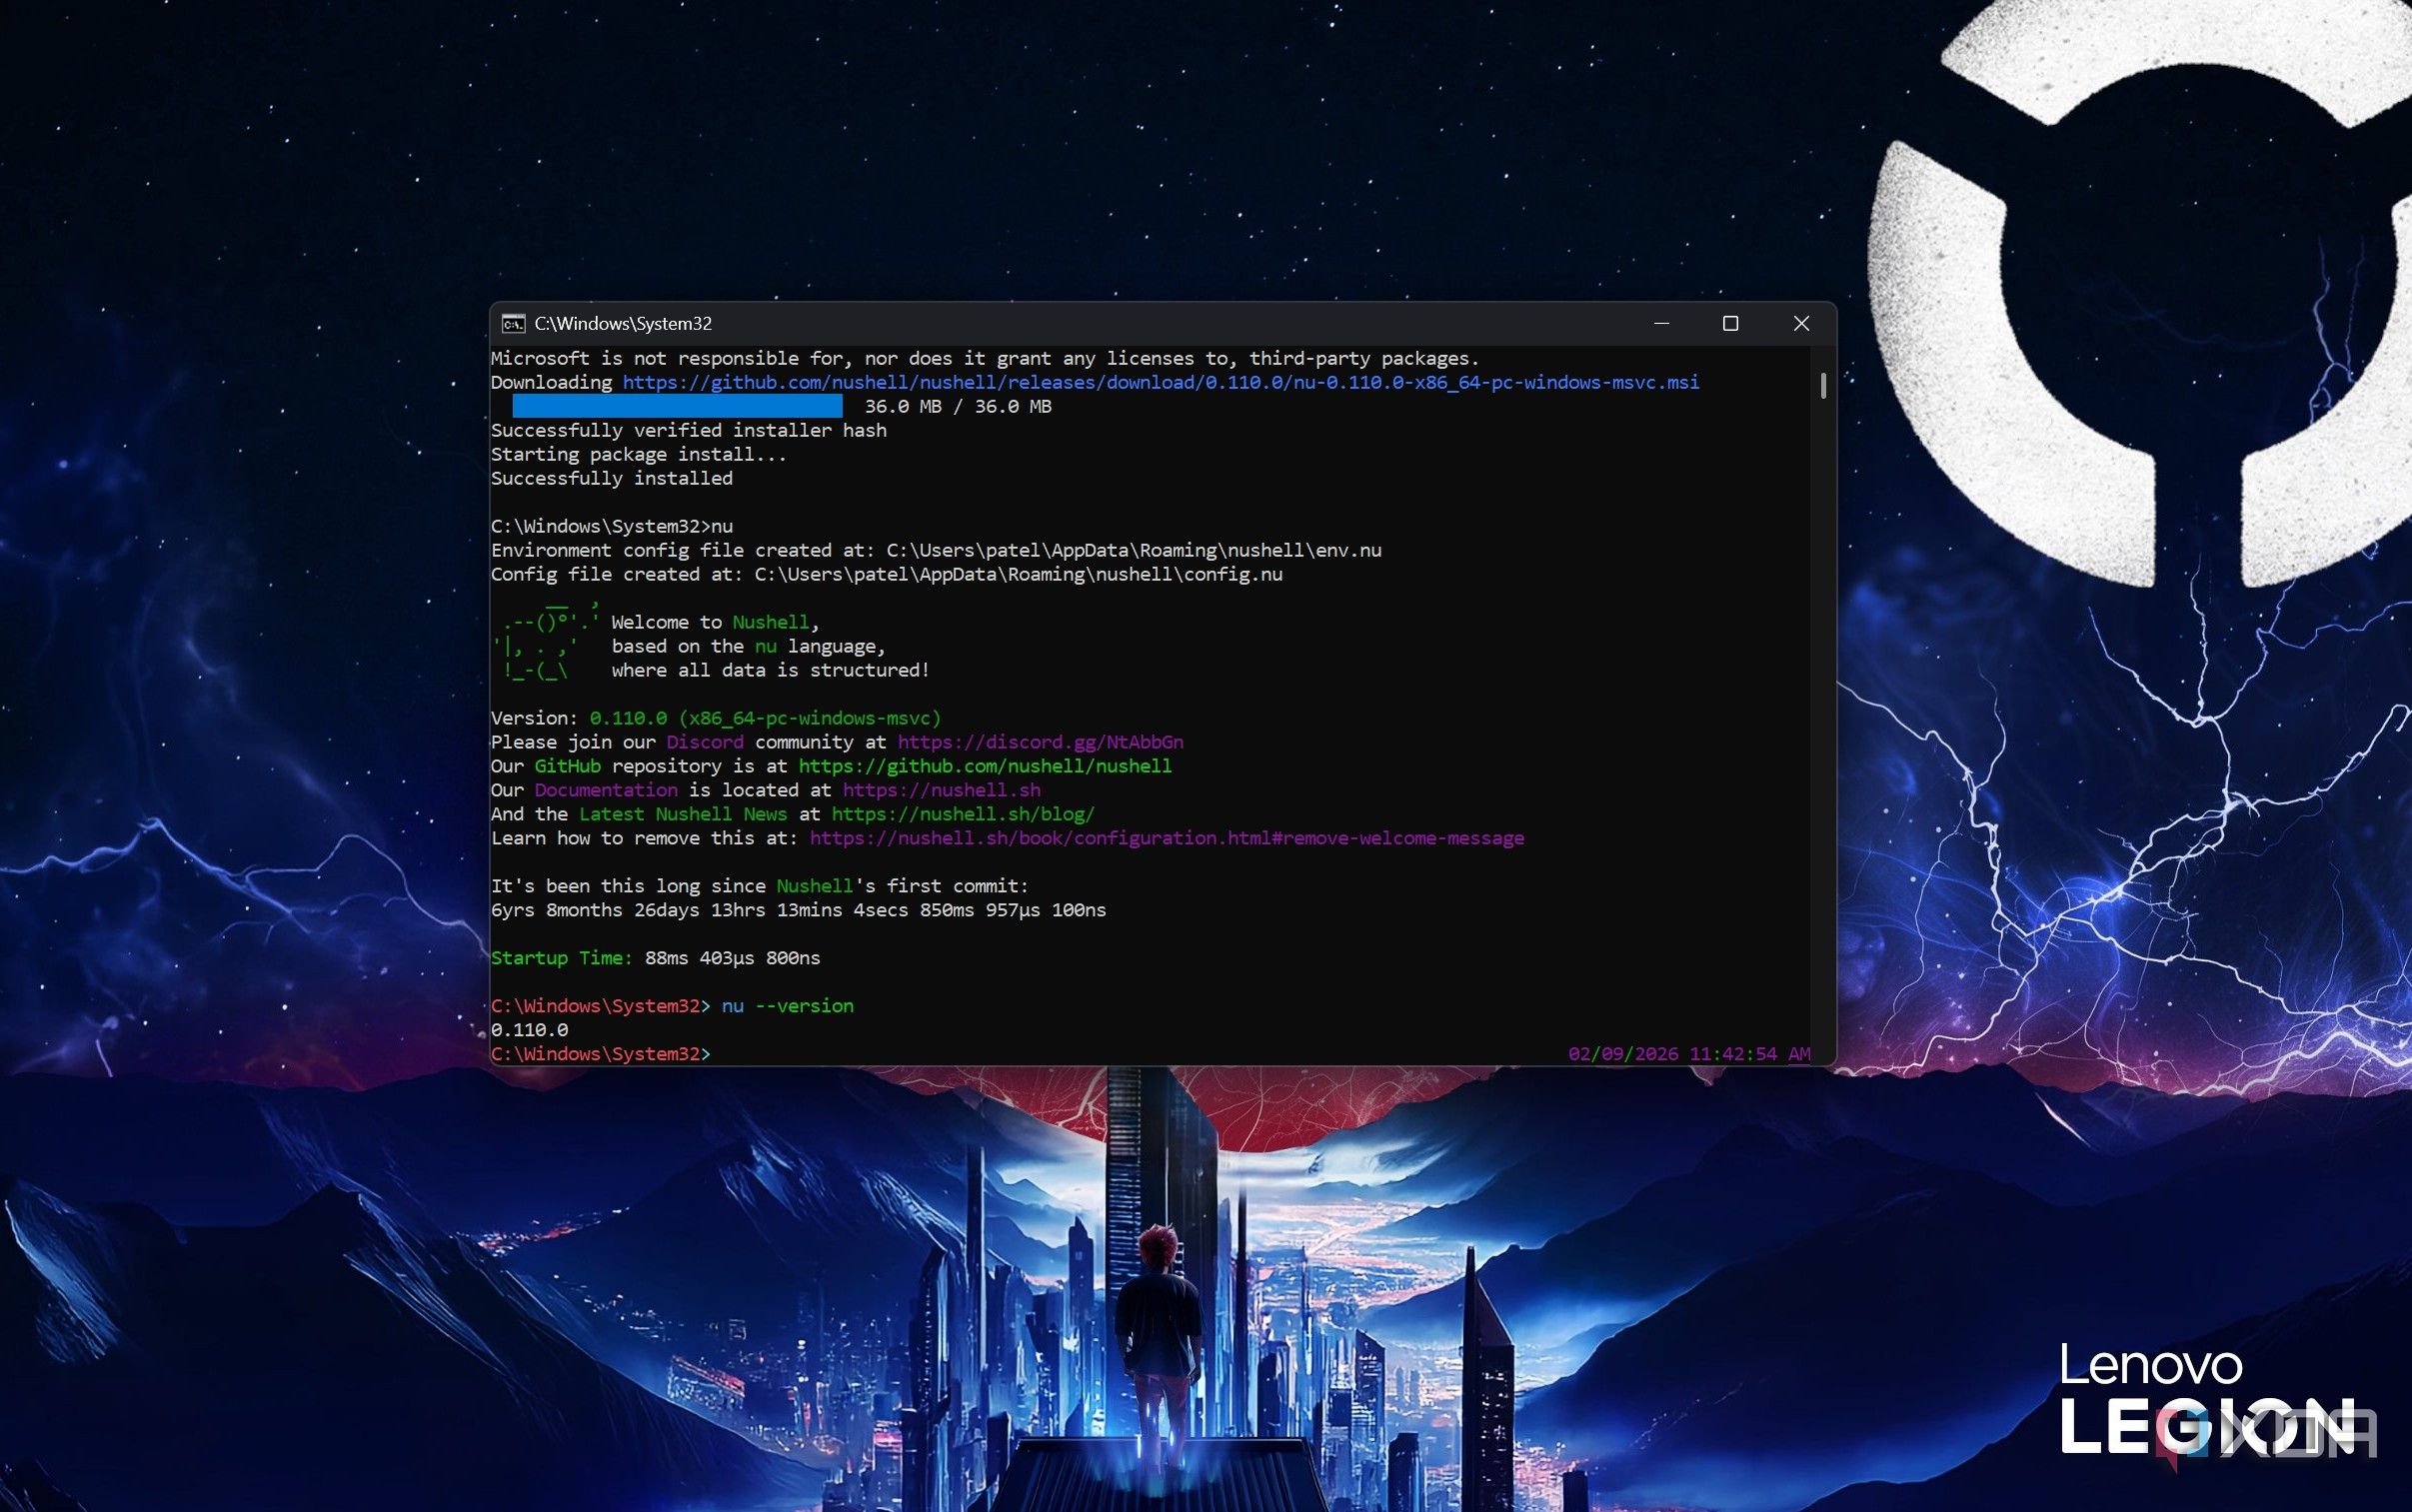Click 'where all data is structured!' text

tap(770, 670)
